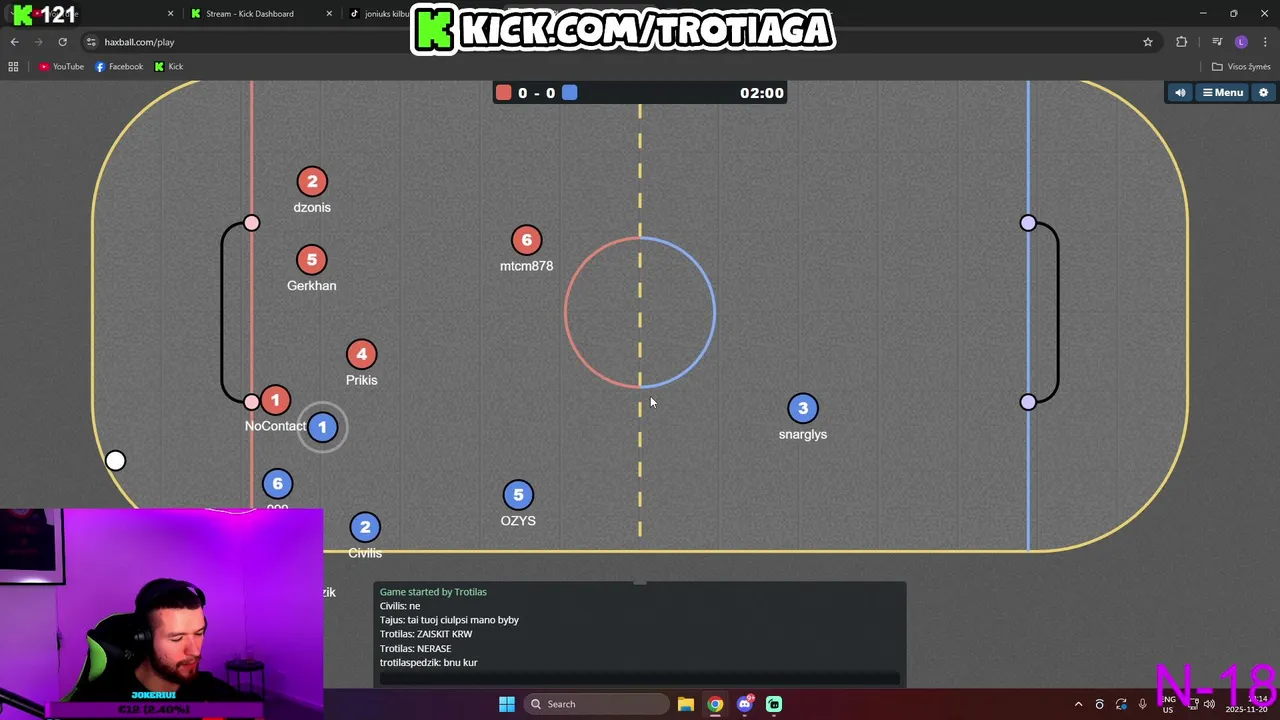Viewport: 1280px width, 720px height.
Task: Click red player 4 Prikis
Action: click(361, 354)
